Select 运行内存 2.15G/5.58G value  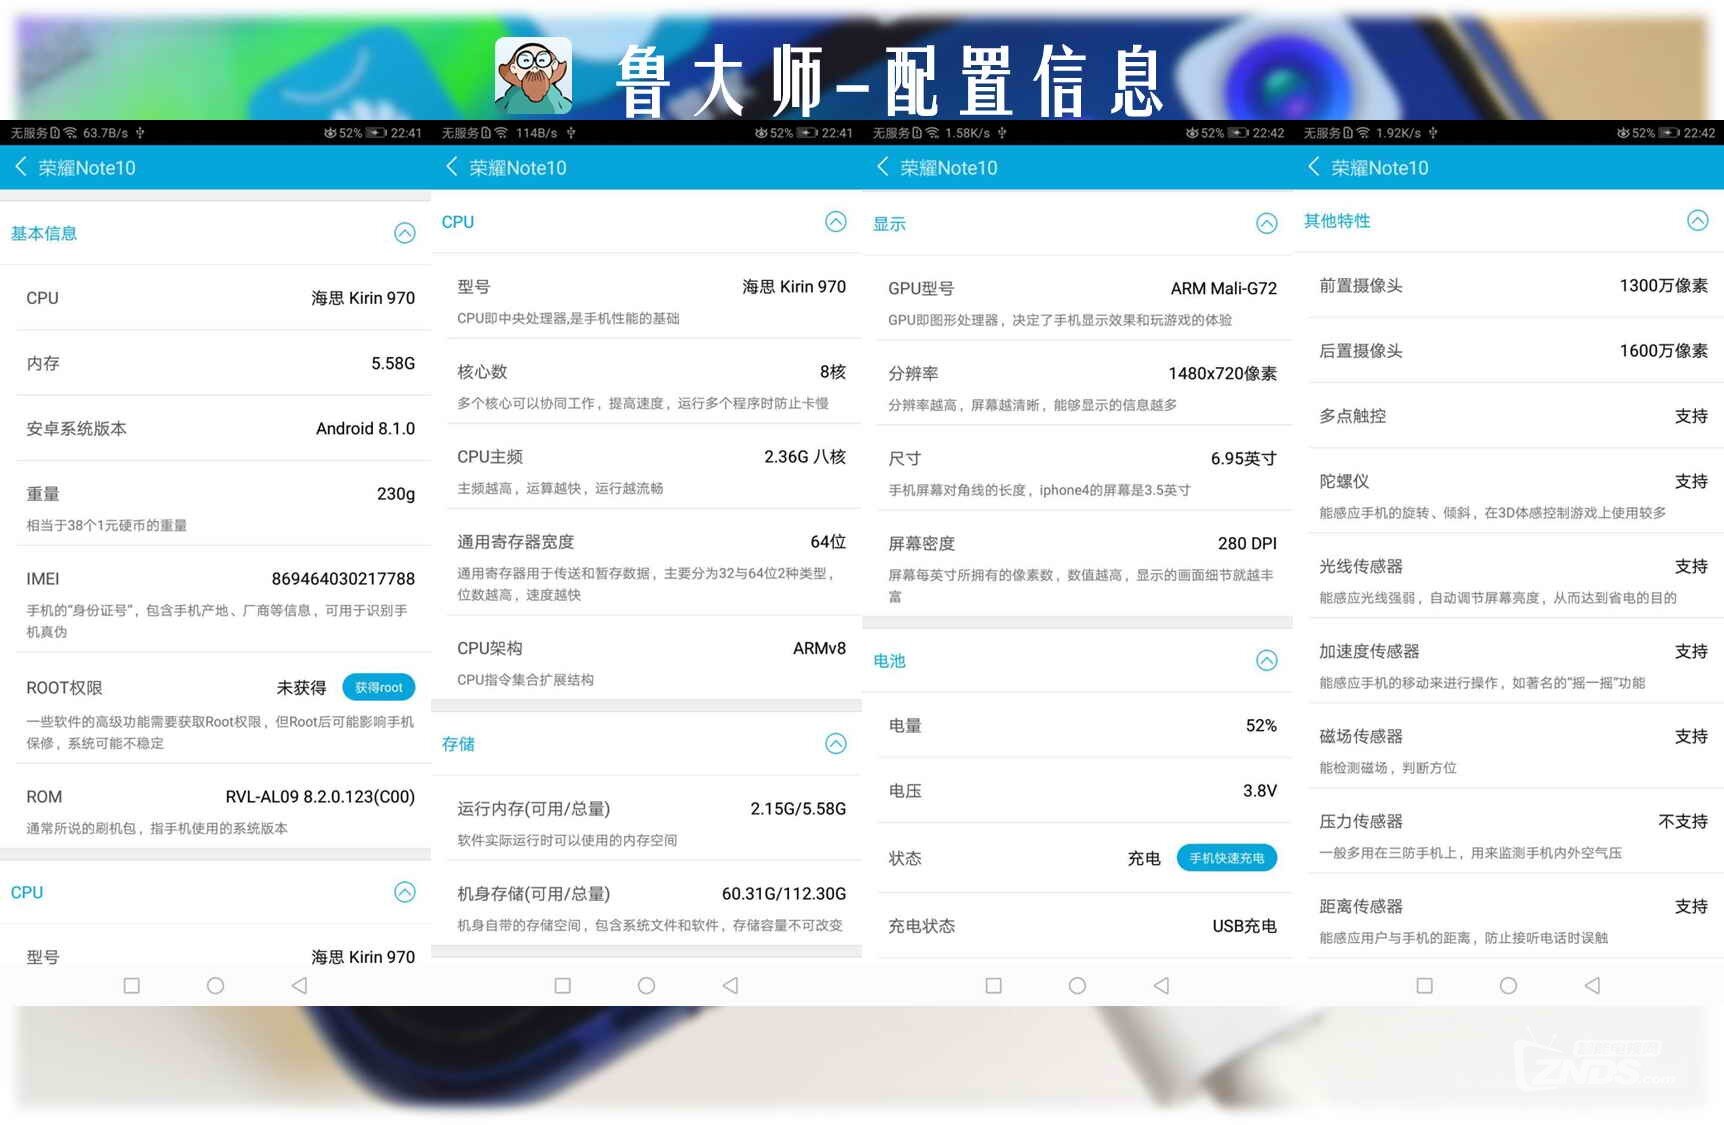(x=798, y=808)
